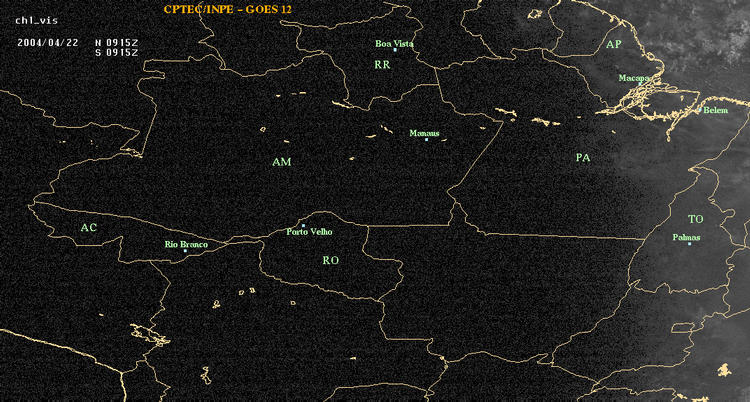Click the Rio Branco city marker dot

point(185,251)
